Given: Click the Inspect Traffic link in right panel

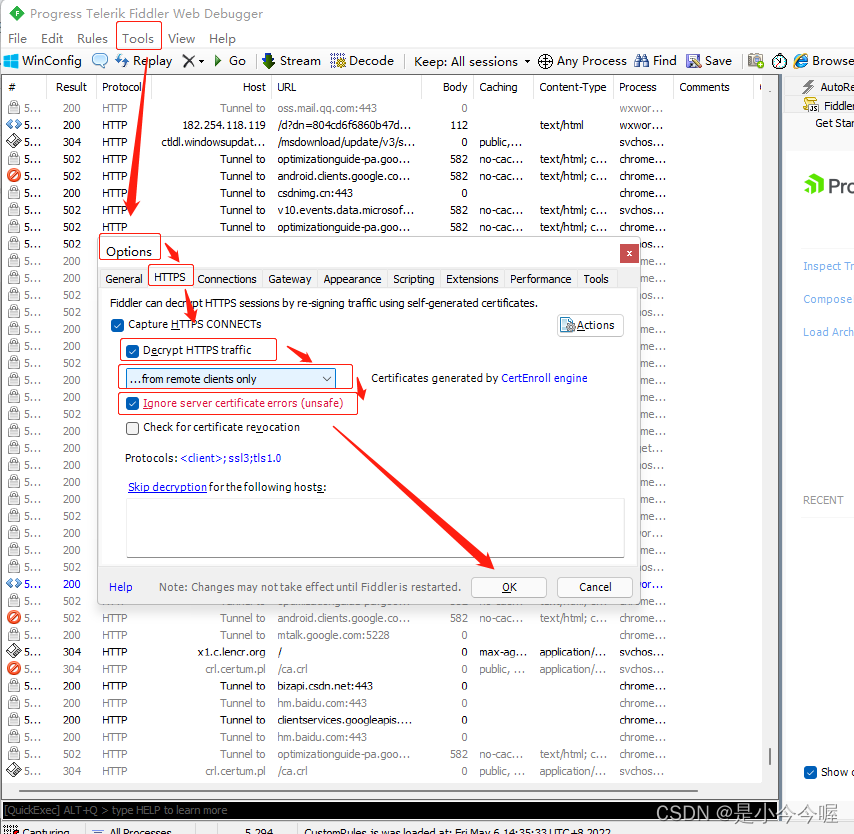Looking at the screenshot, I should 828,266.
